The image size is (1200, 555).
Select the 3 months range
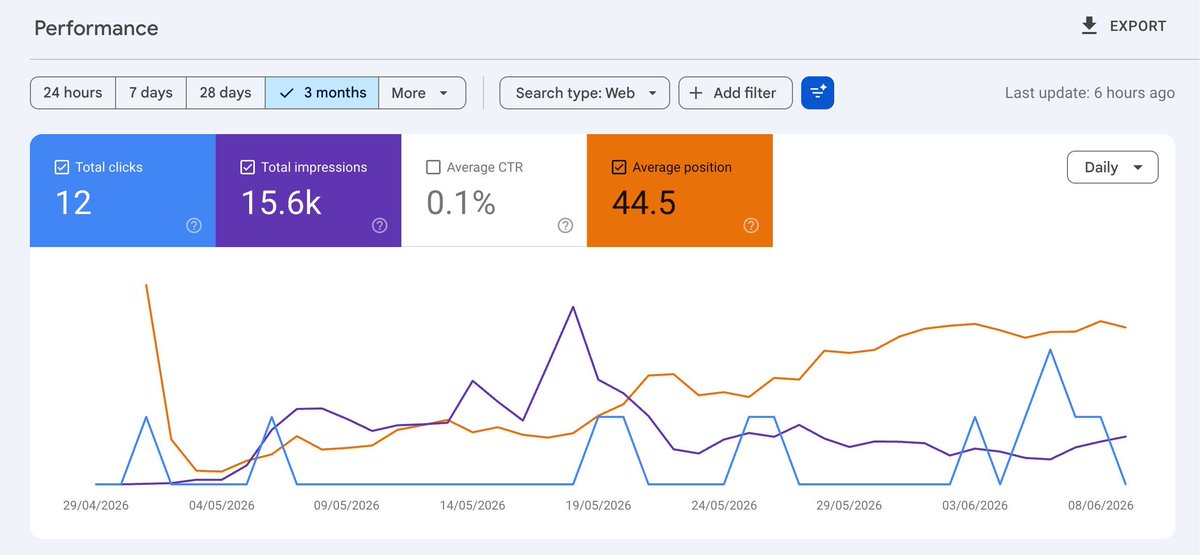click(x=322, y=93)
